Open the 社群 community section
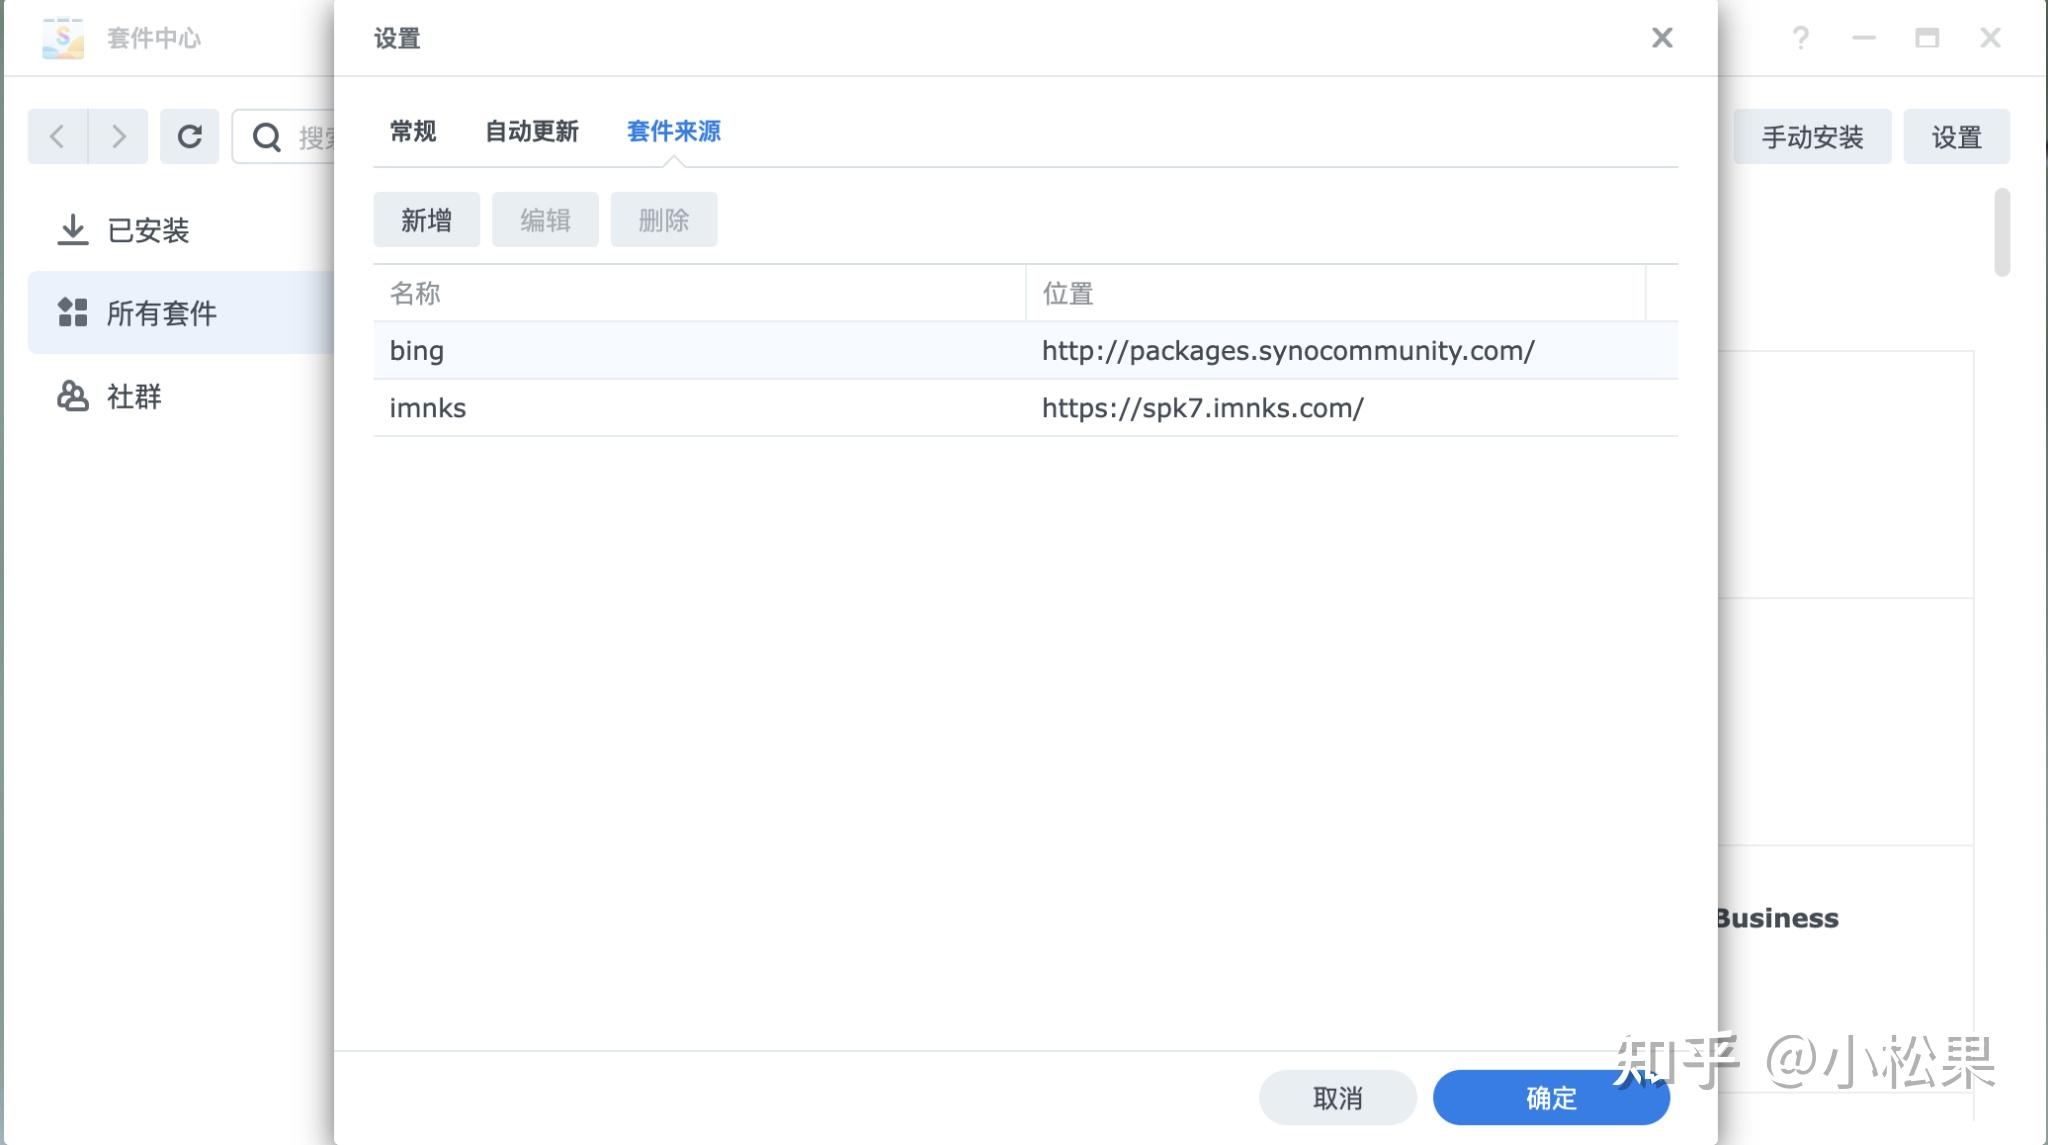The image size is (2048, 1145). coord(180,396)
